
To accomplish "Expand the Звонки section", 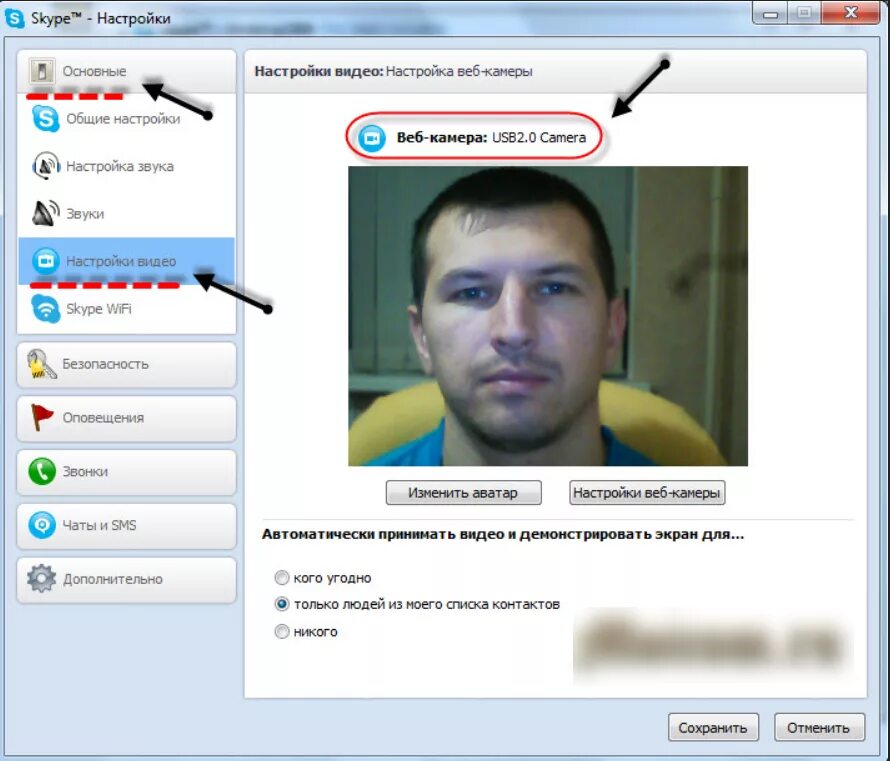I will [x=126, y=472].
